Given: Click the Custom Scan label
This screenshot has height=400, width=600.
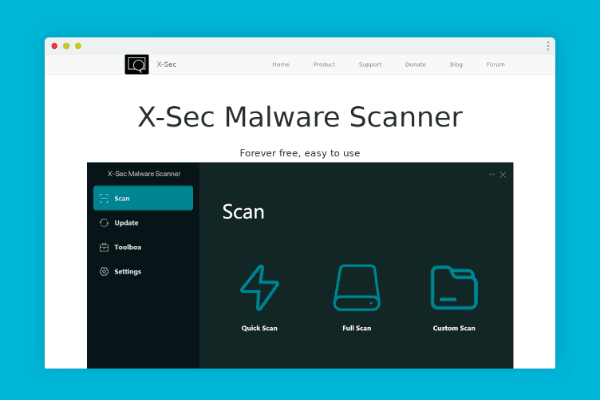Looking at the screenshot, I should [454, 328].
